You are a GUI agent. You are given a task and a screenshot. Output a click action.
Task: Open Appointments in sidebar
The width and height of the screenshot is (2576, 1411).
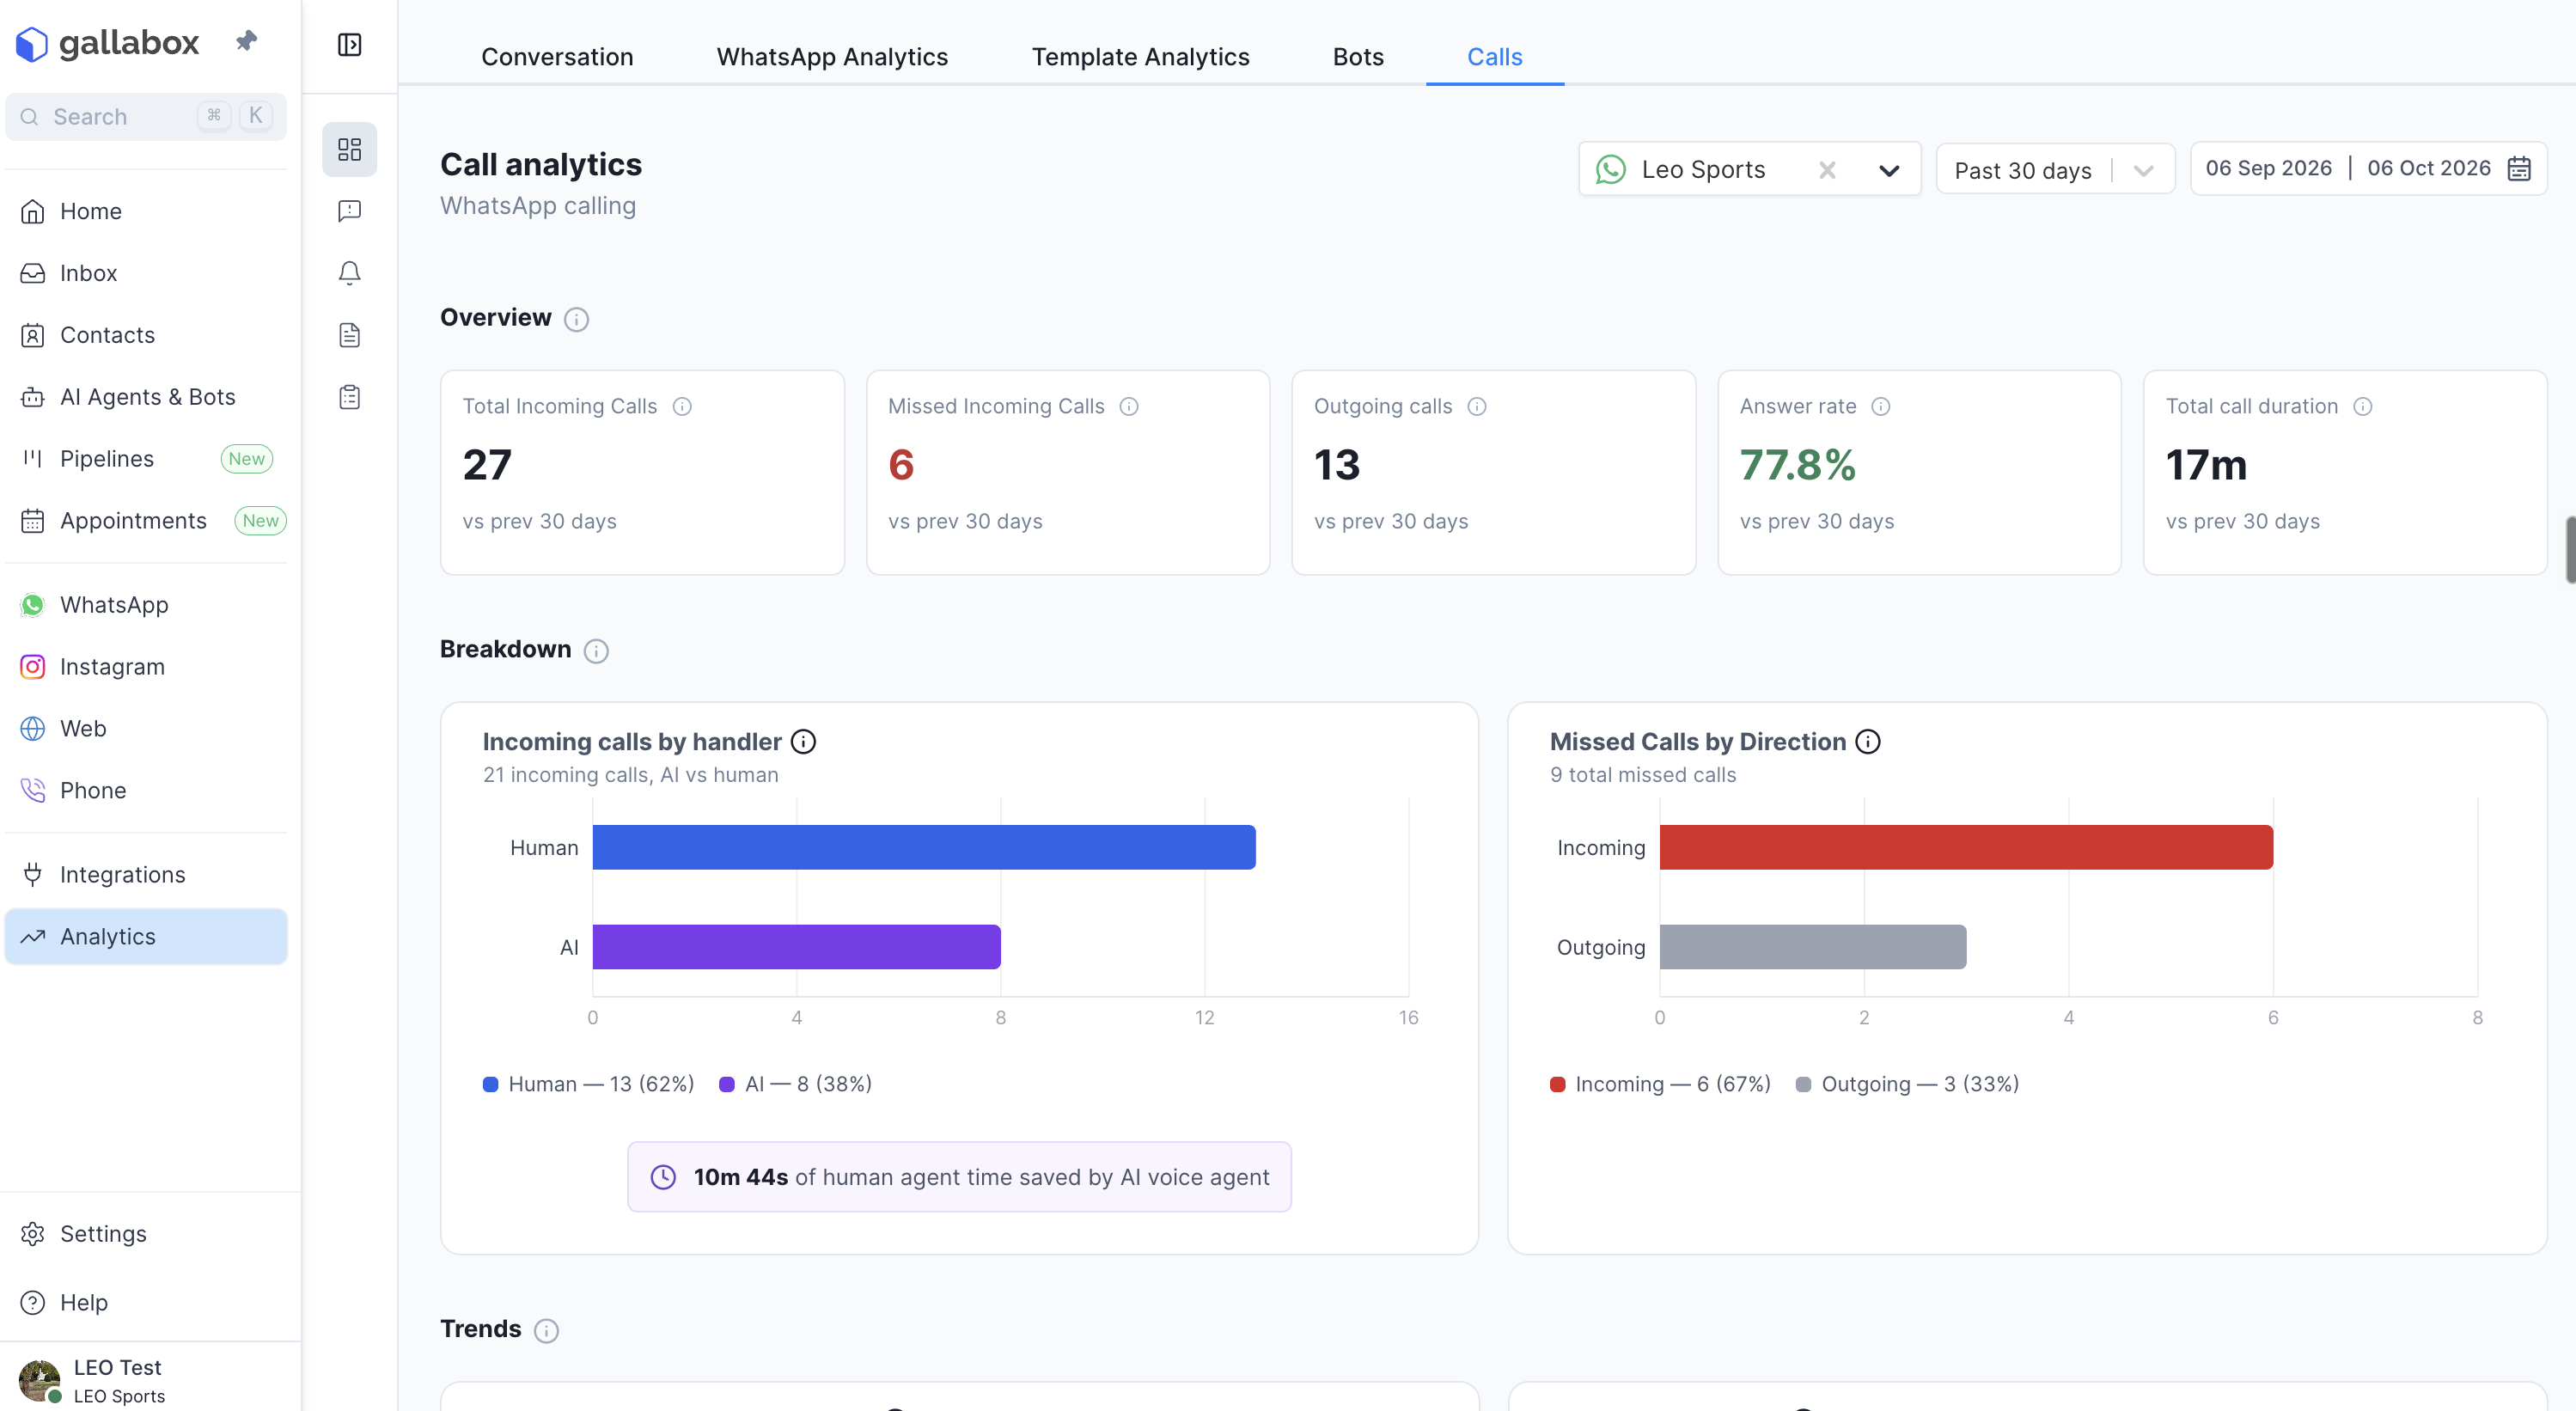coord(146,521)
